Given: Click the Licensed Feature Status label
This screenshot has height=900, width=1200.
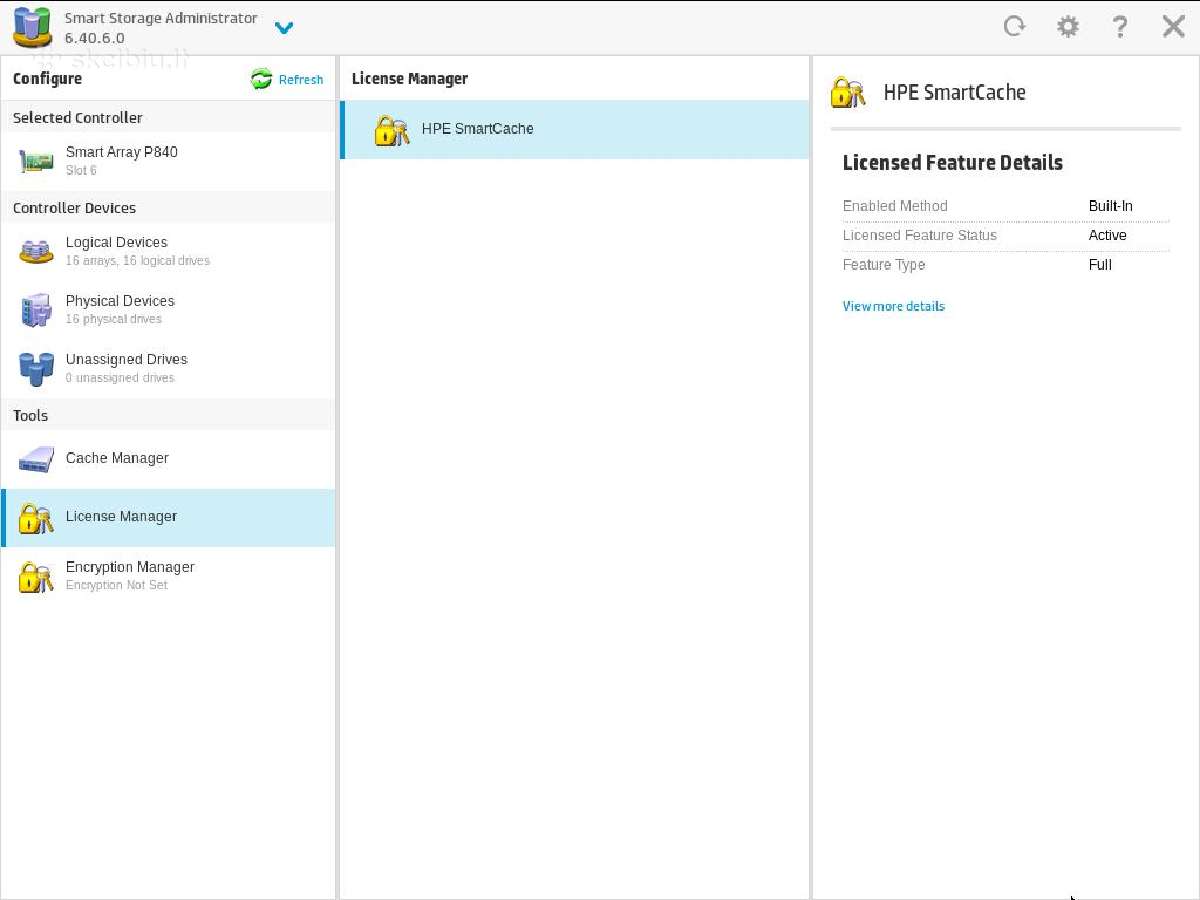Looking at the screenshot, I should (920, 235).
